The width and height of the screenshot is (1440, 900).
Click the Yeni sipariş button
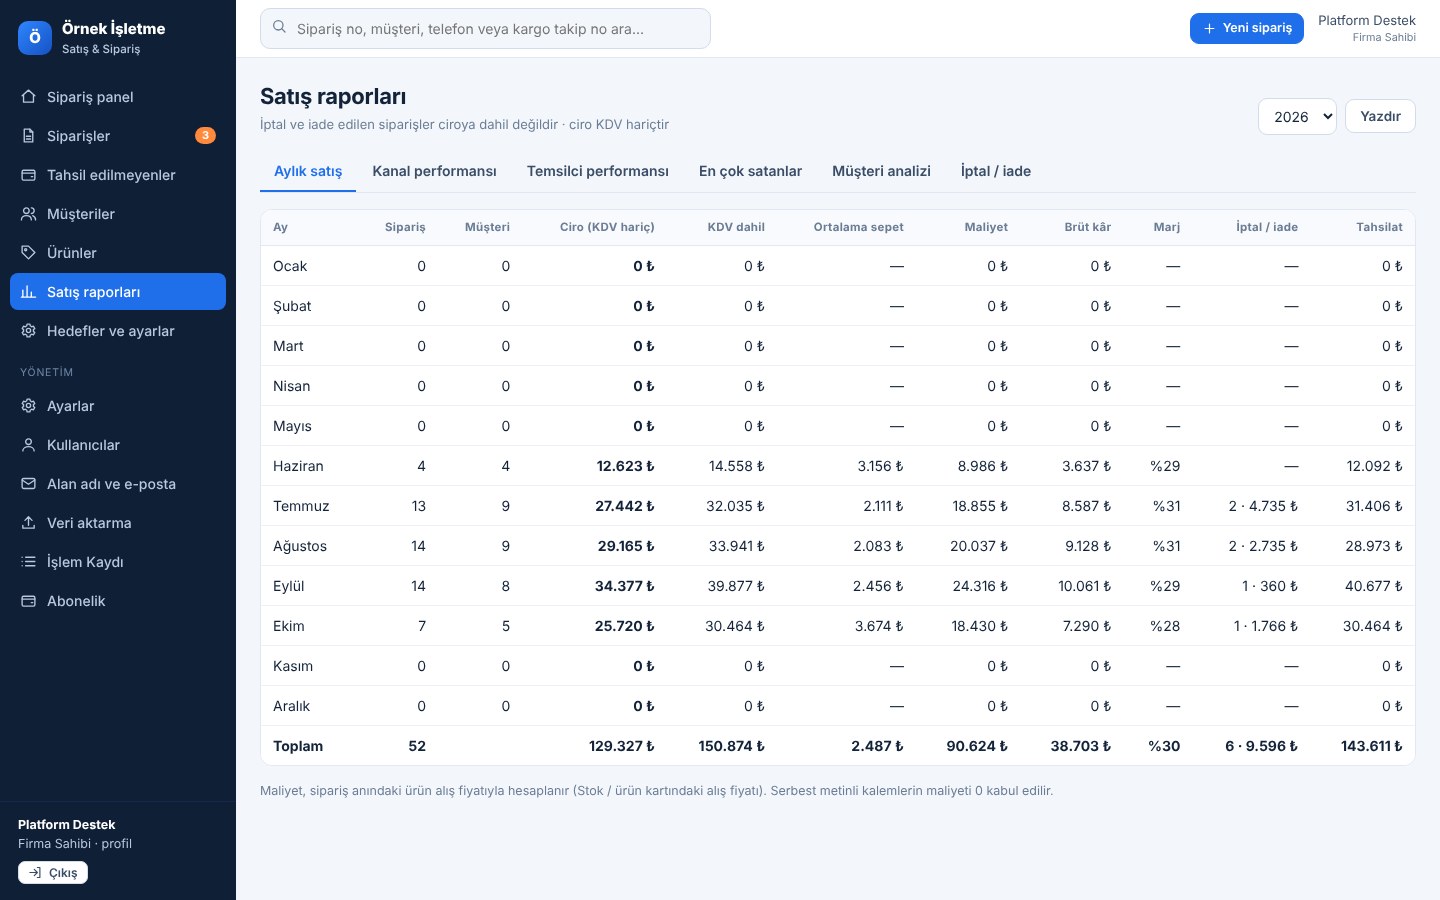coord(1247,28)
